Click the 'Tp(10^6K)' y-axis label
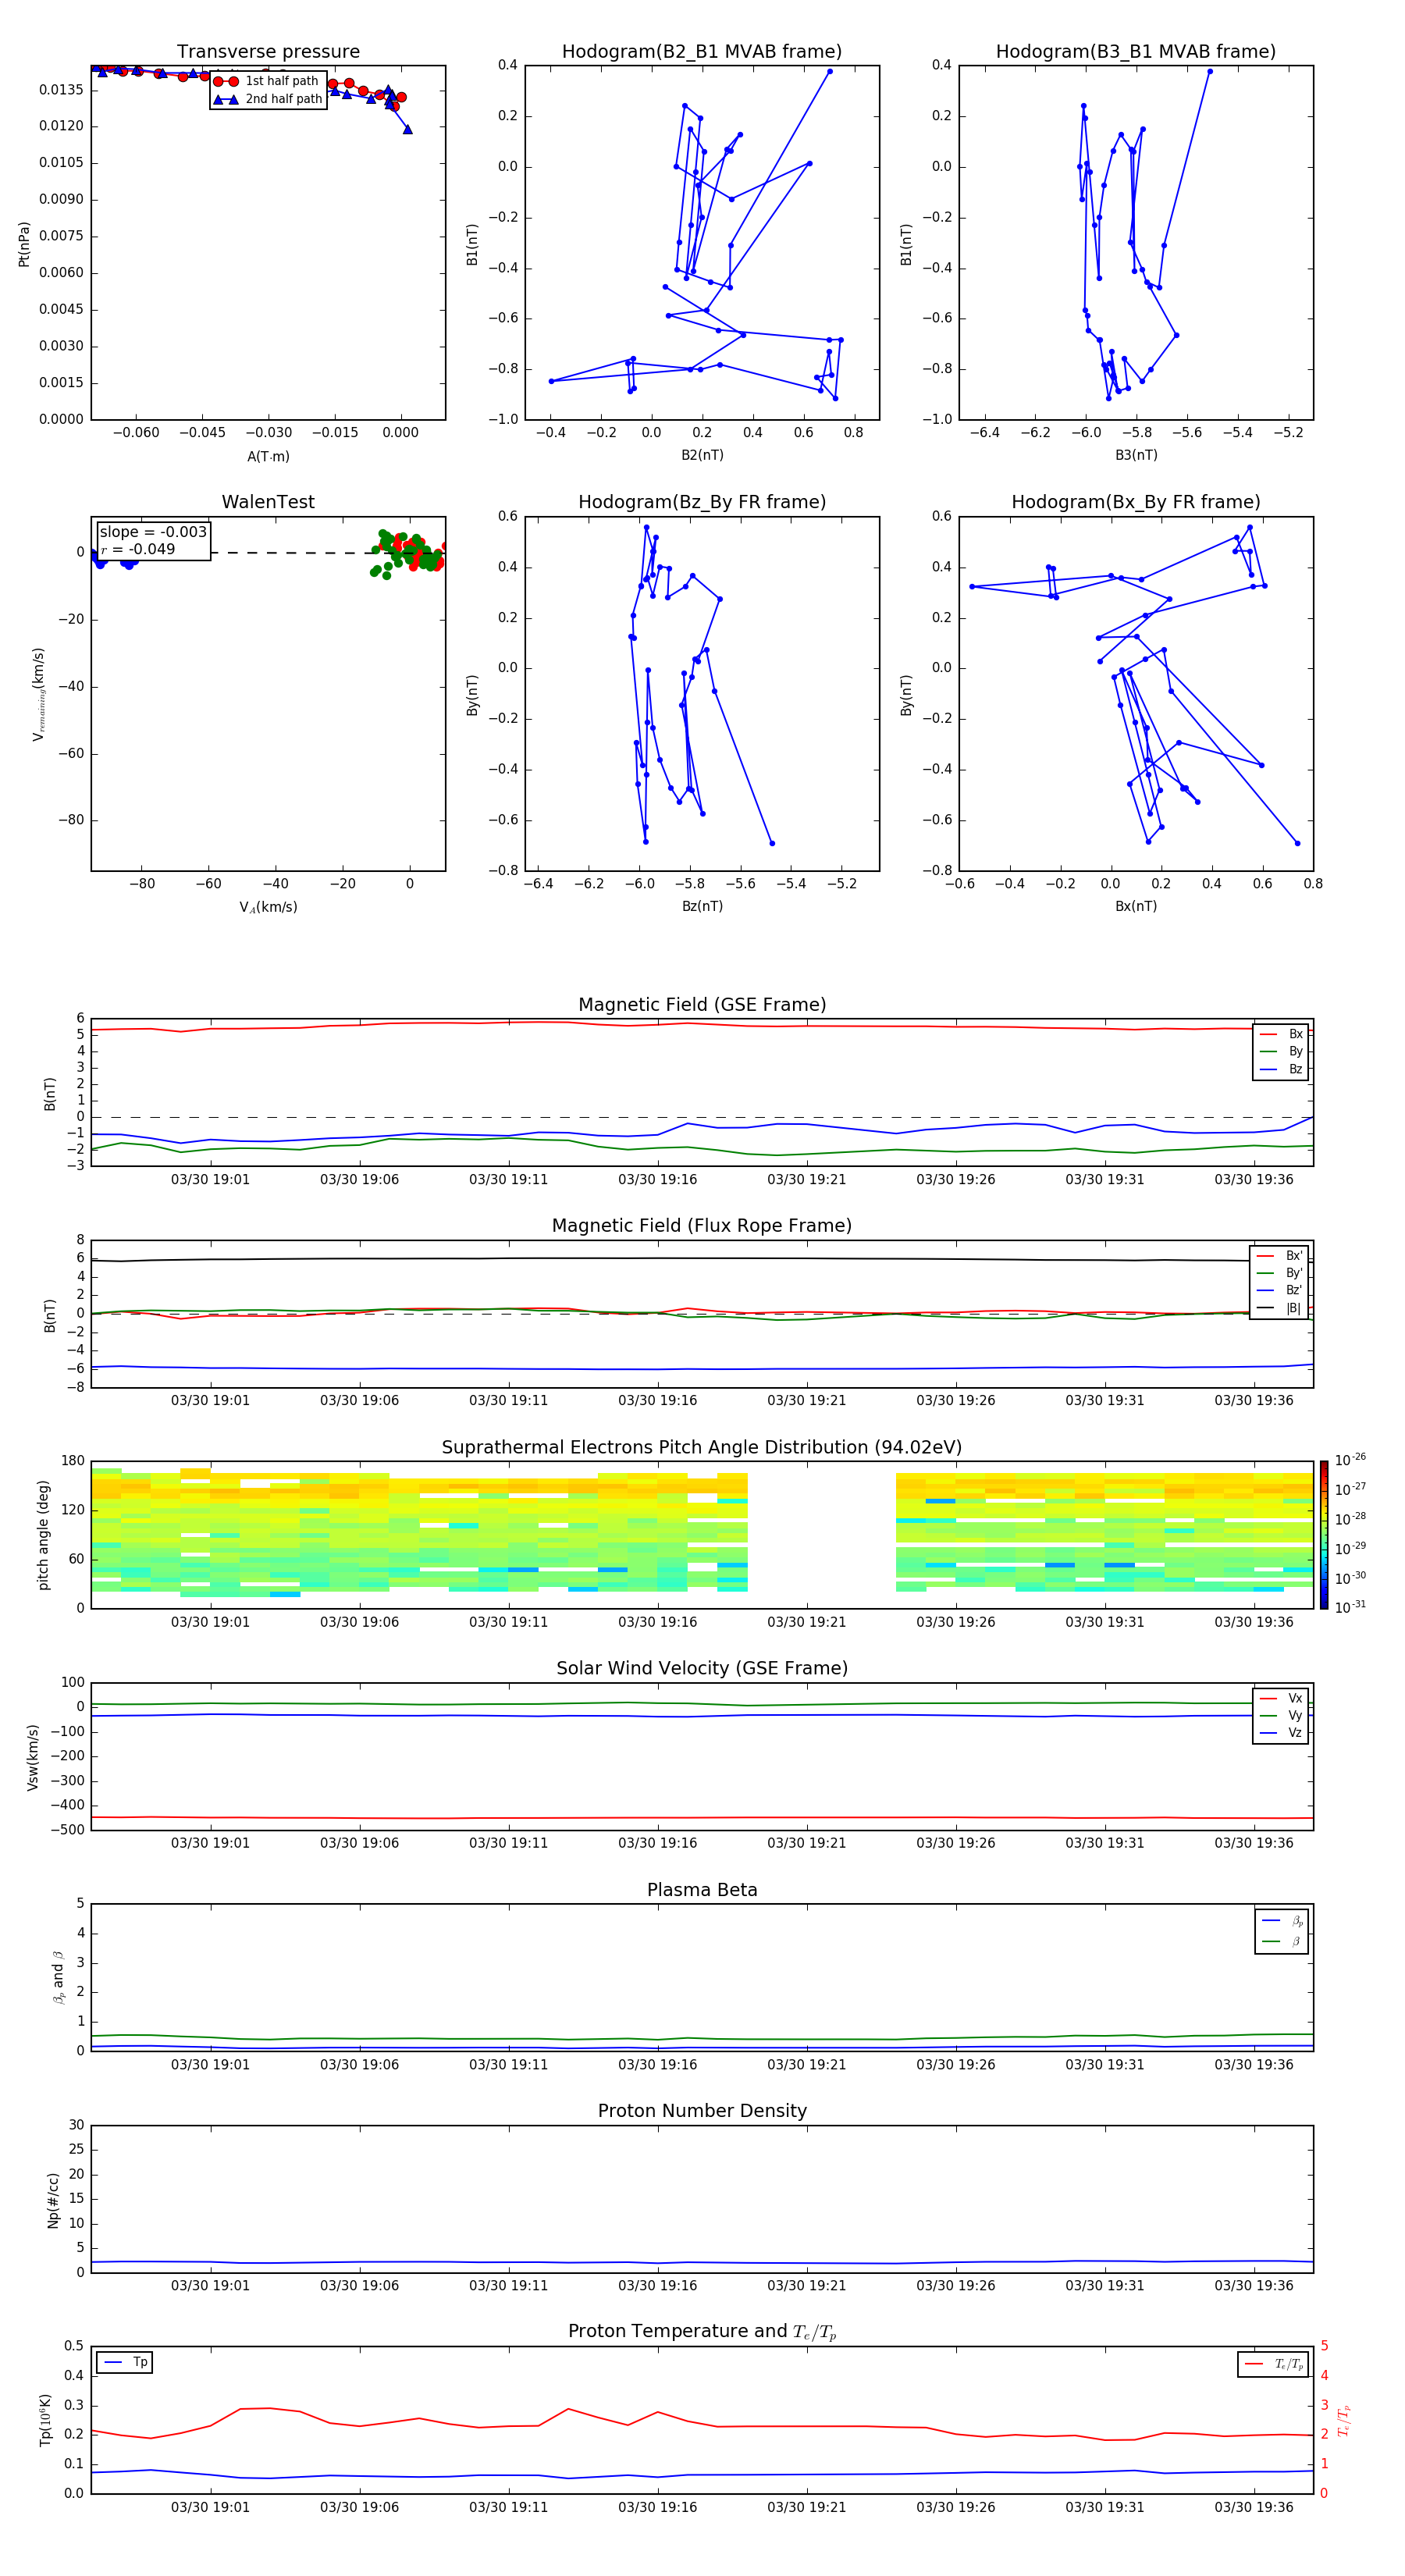 click(45, 2420)
